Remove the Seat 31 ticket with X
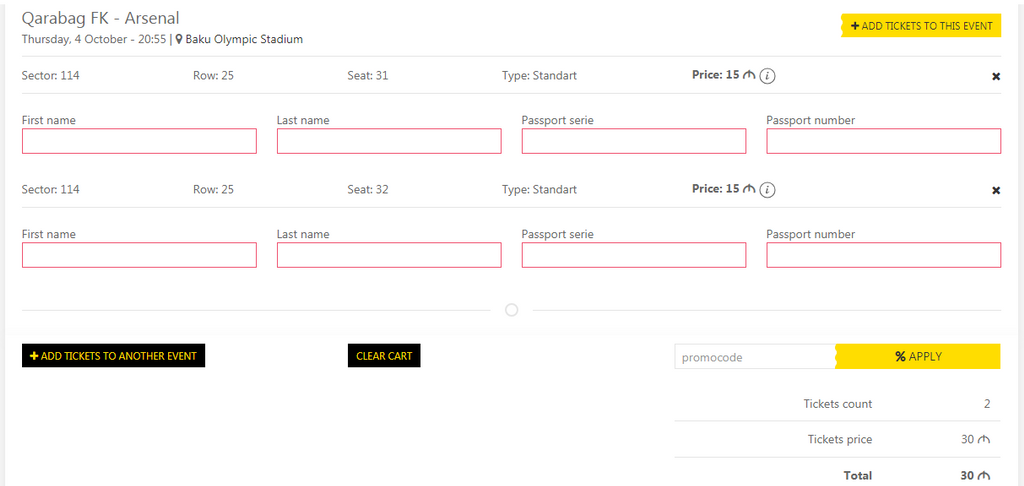Screen dimensions: 1024x486 click(996, 76)
